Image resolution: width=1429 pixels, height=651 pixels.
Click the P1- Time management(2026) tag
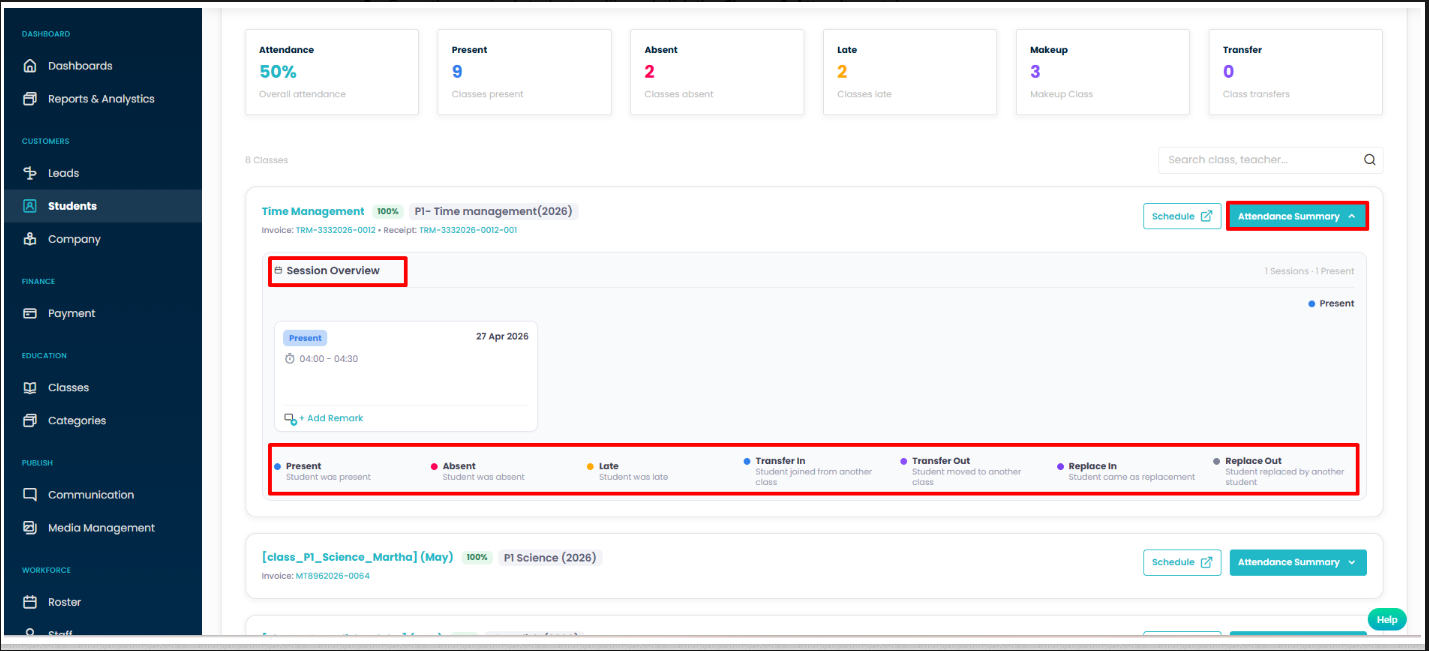coord(493,211)
